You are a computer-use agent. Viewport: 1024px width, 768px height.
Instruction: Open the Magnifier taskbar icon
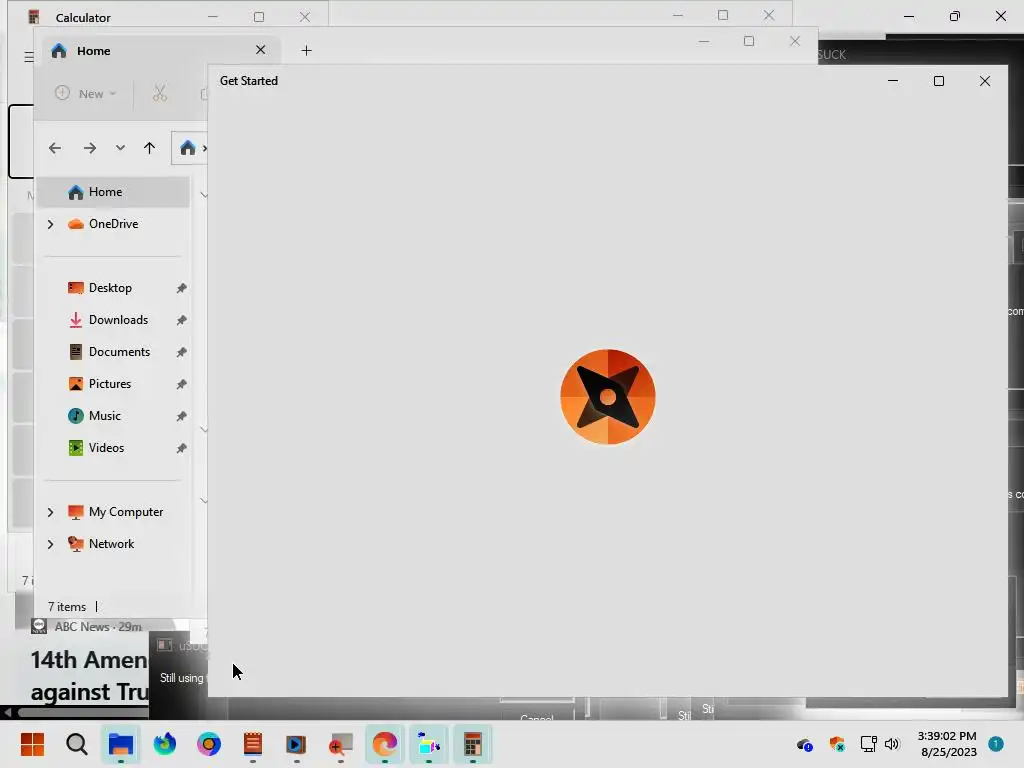[x=340, y=744]
